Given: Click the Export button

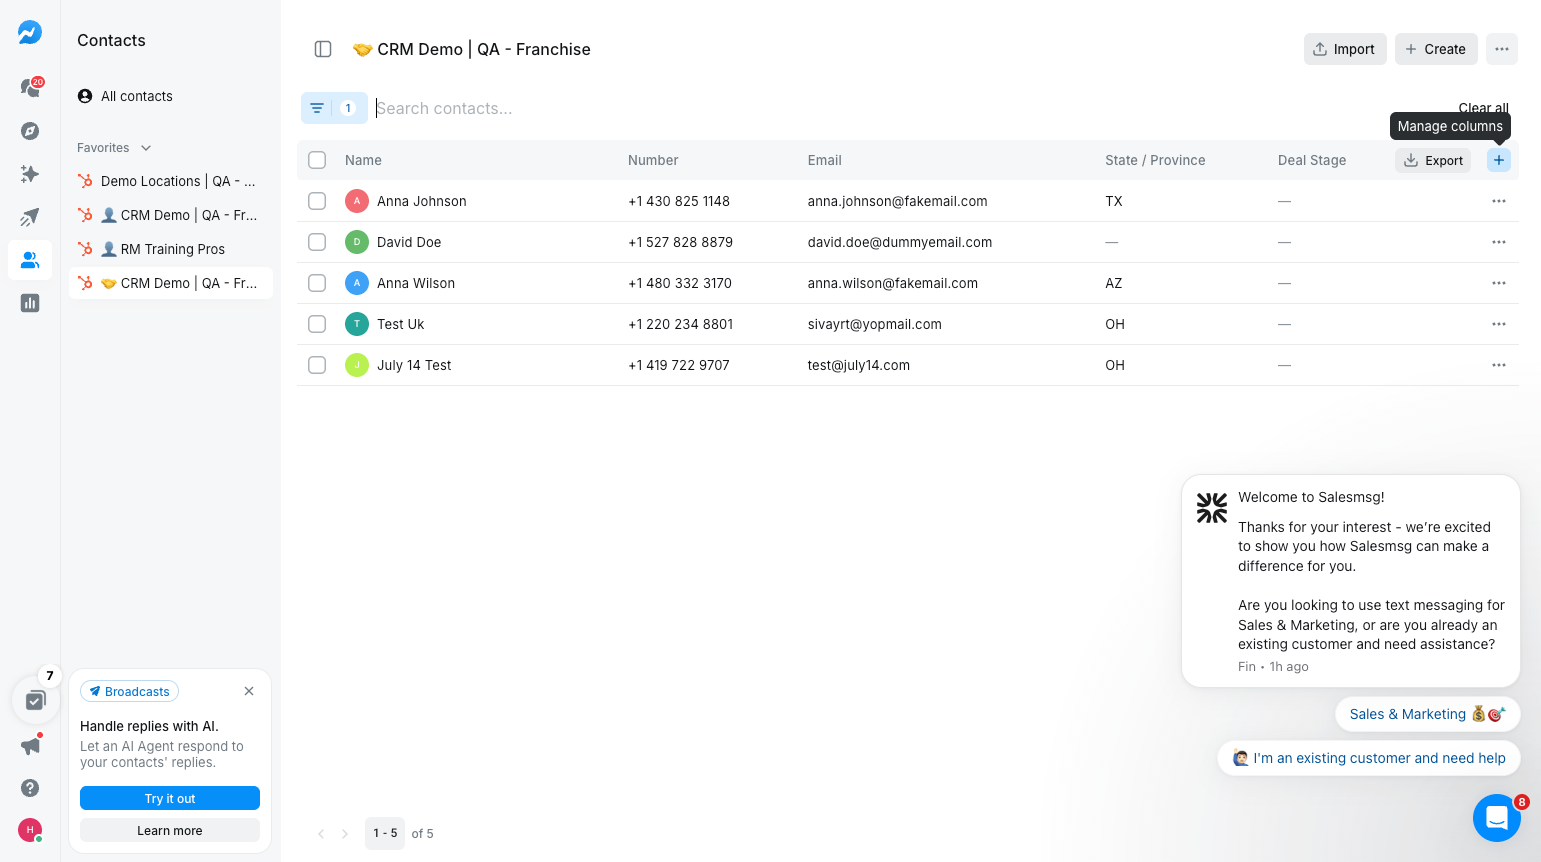Looking at the screenshot, I should click(x=1433, y=160).
